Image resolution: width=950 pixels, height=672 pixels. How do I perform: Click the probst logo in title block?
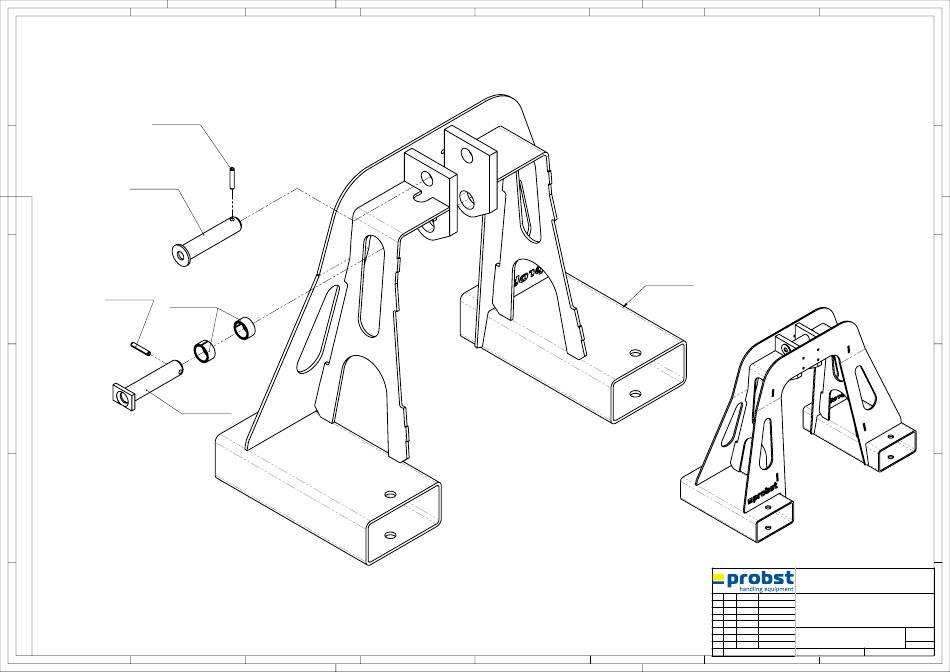(753, 581)
